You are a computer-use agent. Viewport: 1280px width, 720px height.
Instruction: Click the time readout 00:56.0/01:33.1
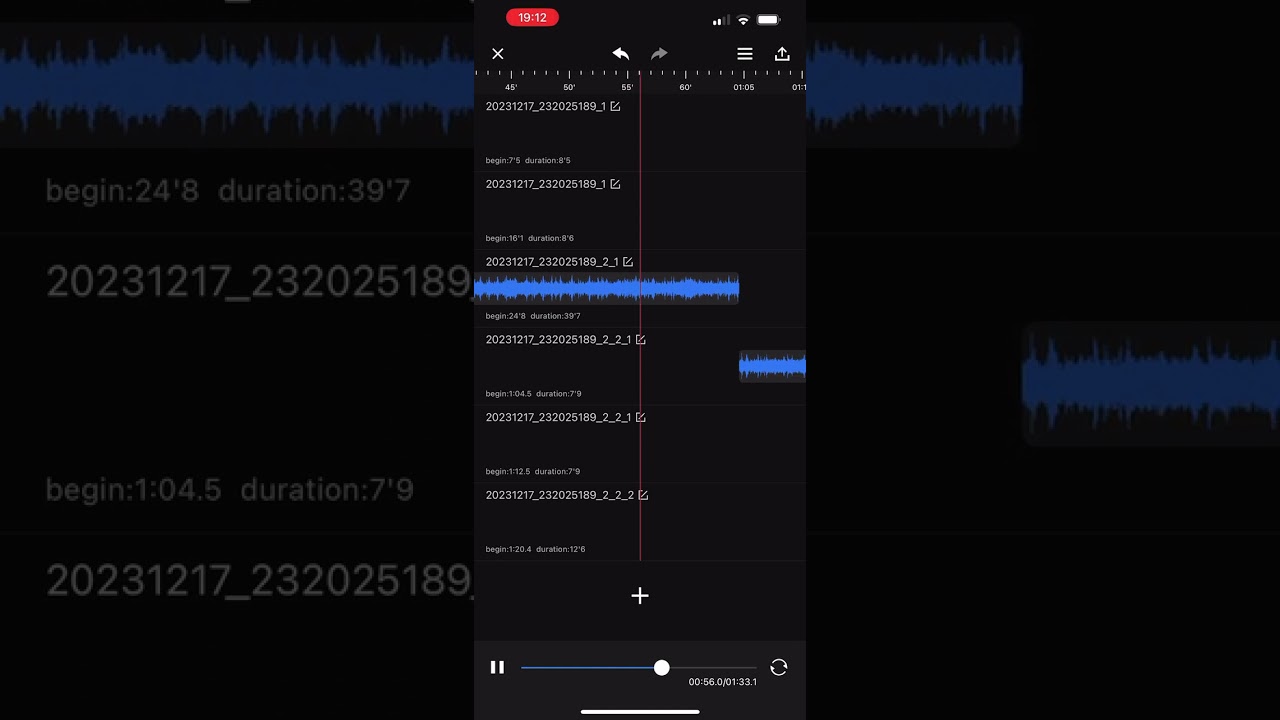click(723, 682)
